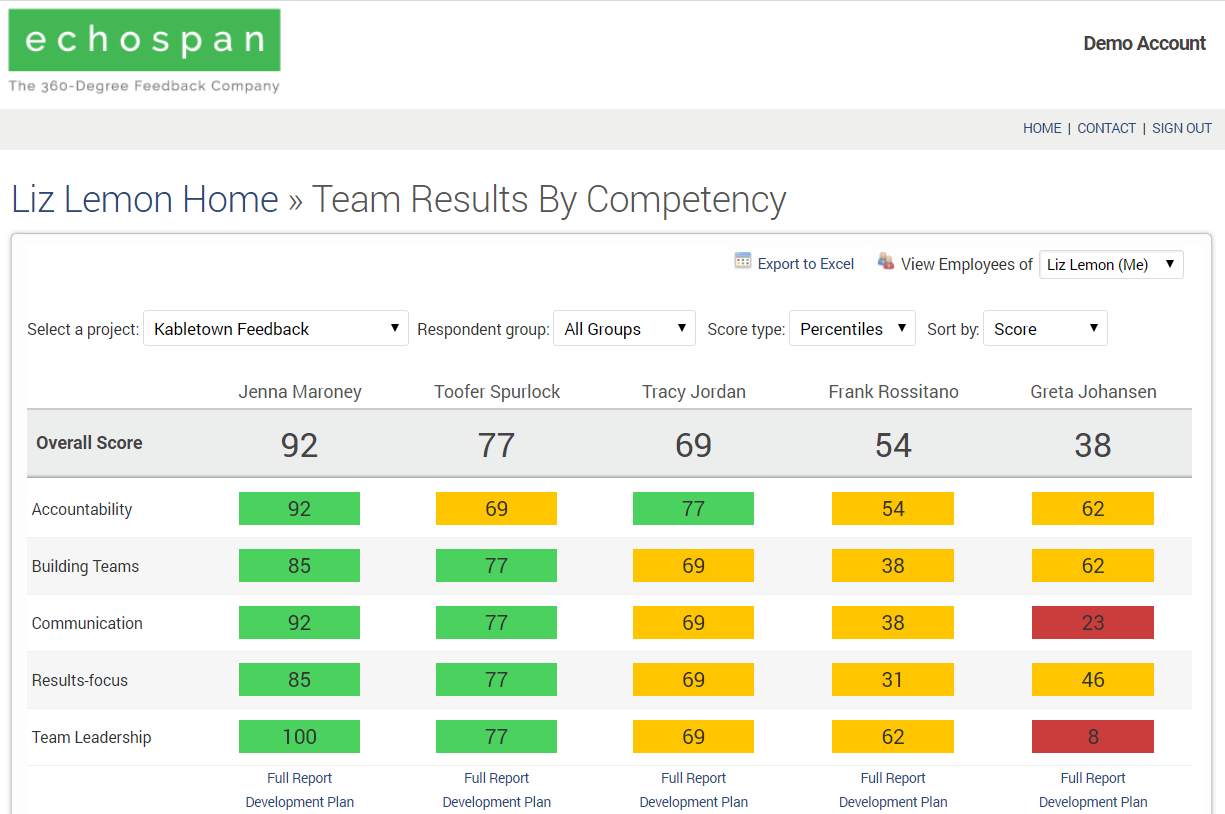Expand the Respondent group dropdown

click(624, 328)
